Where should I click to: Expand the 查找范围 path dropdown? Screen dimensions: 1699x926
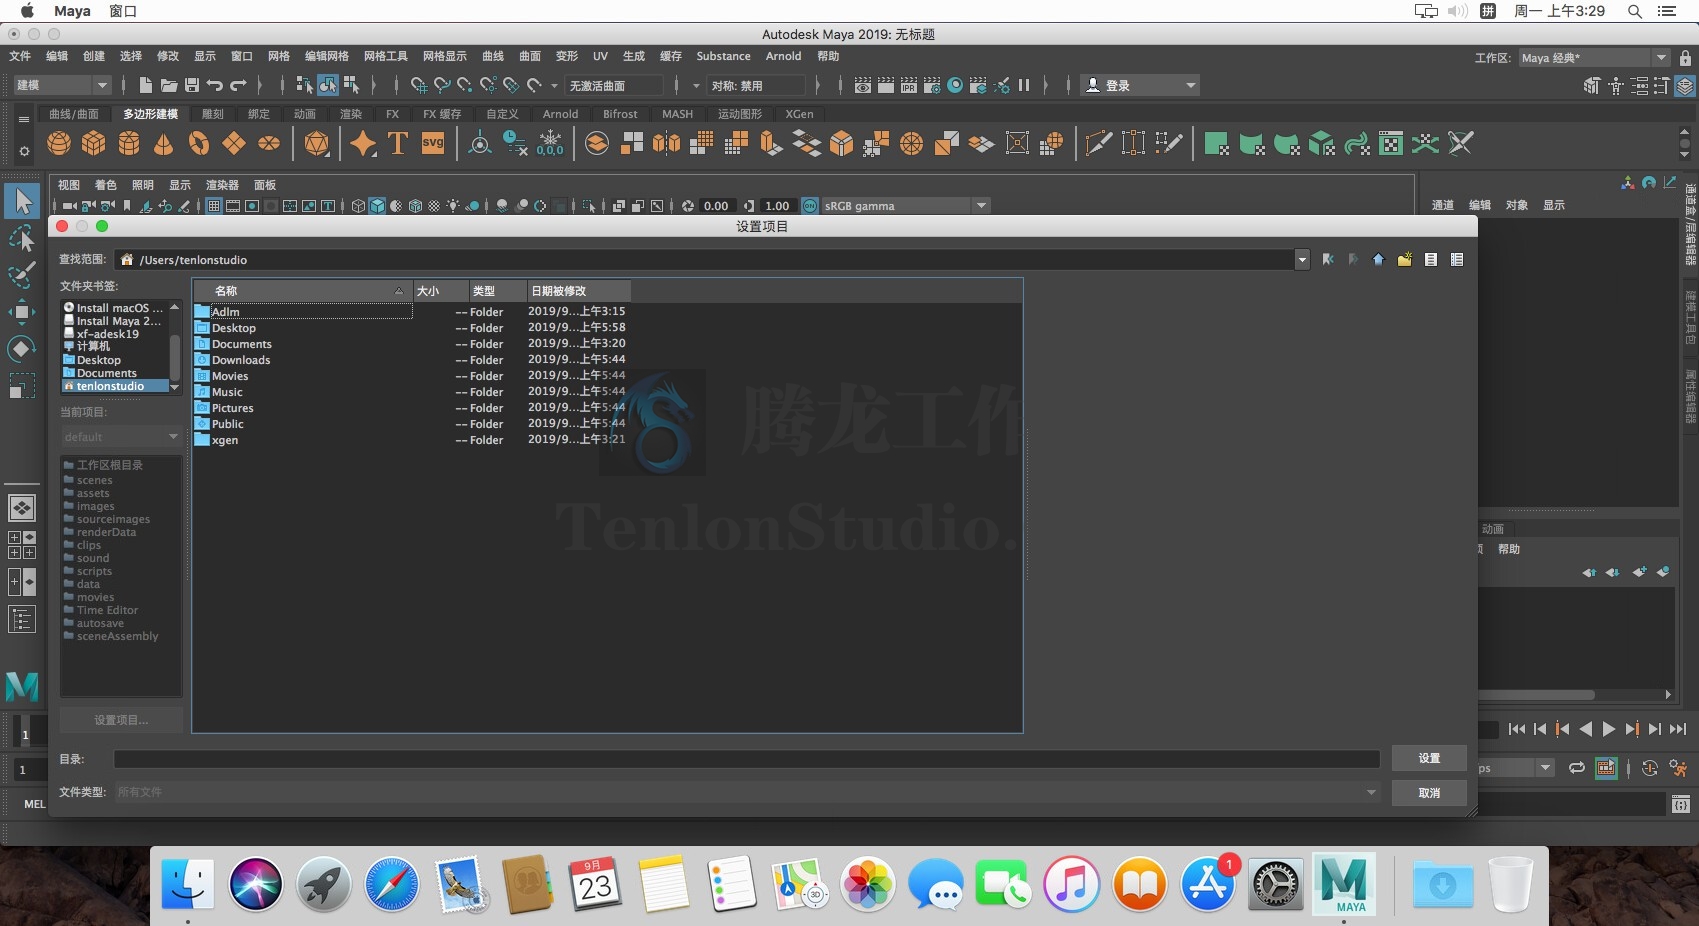(x=1302, y=260)
